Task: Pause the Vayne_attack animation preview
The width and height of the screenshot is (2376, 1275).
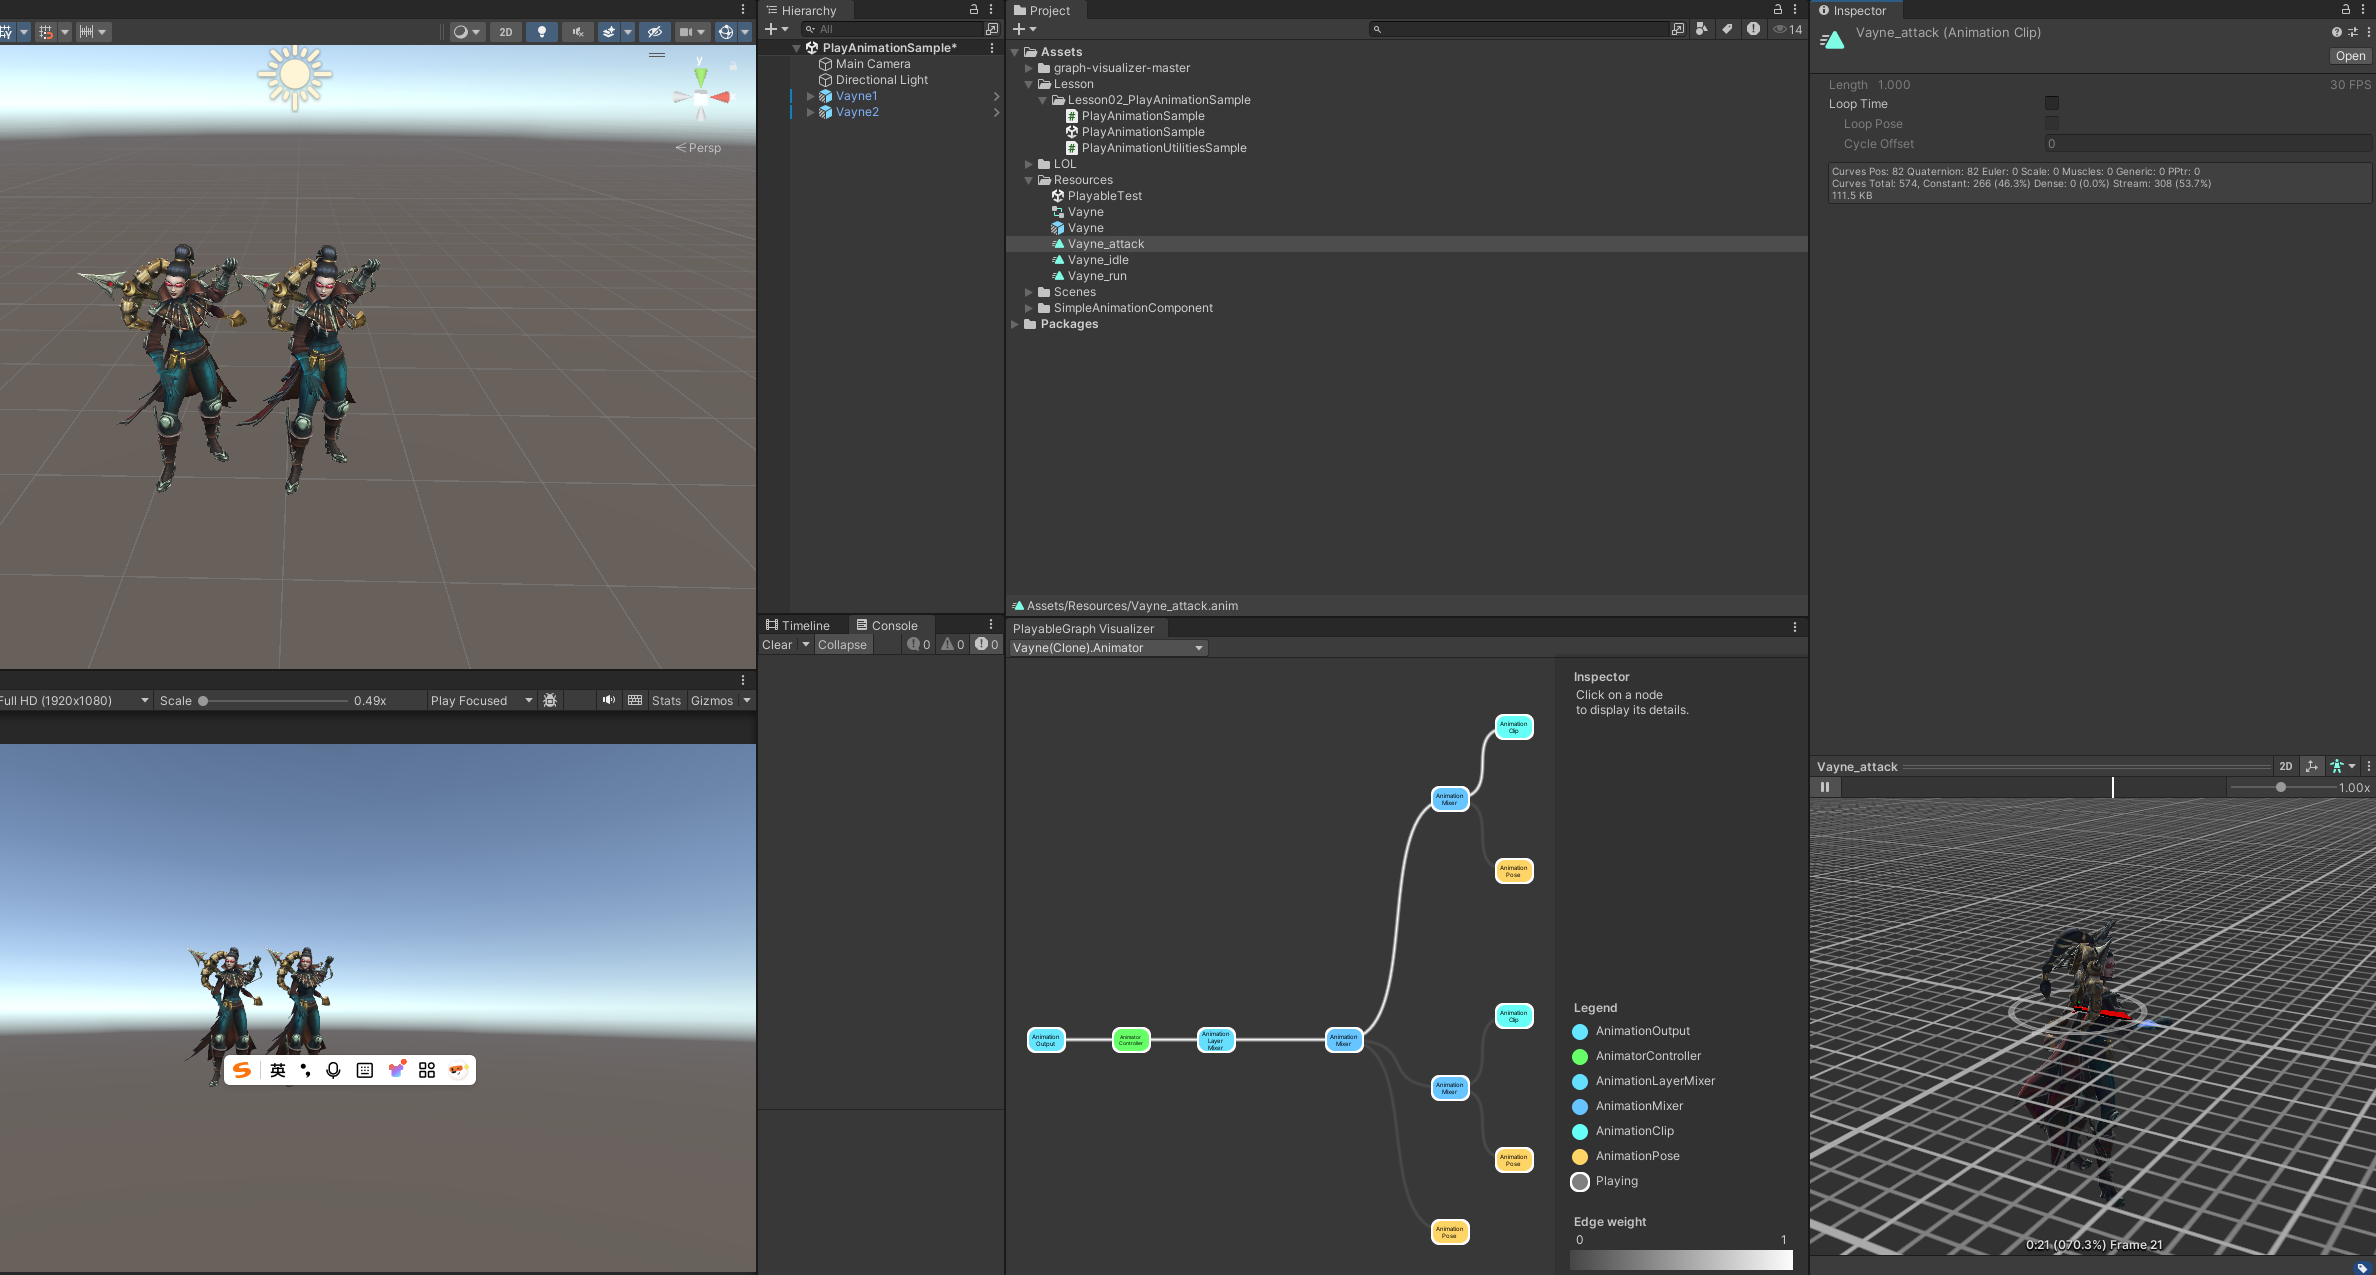Action: [1825, 787]
